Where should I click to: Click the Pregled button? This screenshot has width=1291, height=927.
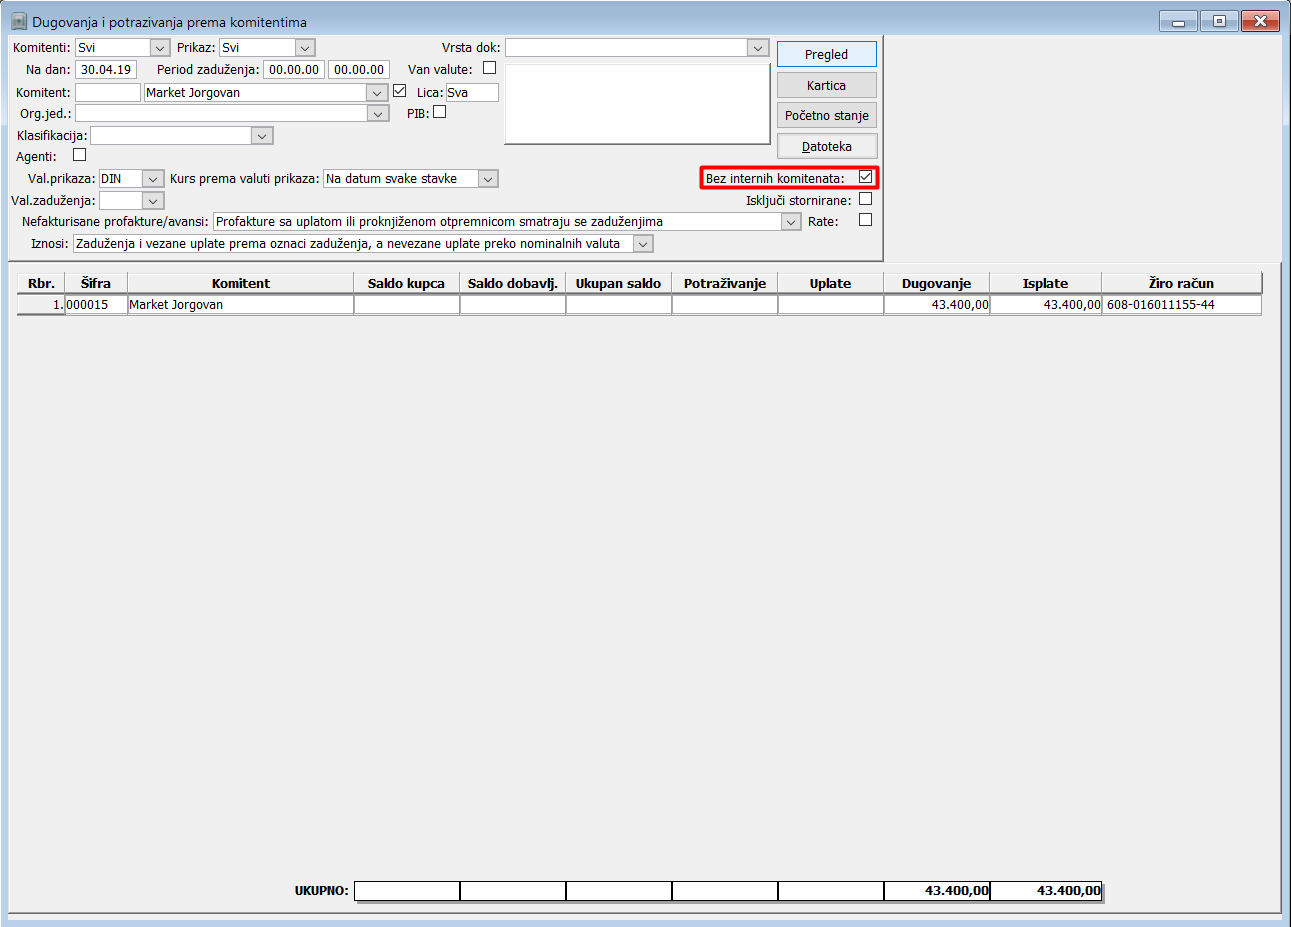click(827, 54)
